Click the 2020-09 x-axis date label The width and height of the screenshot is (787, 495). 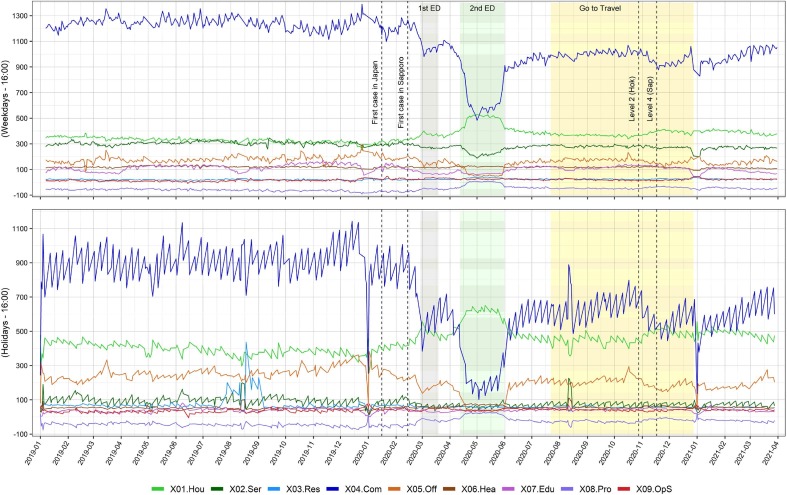[x=578, y=452]
